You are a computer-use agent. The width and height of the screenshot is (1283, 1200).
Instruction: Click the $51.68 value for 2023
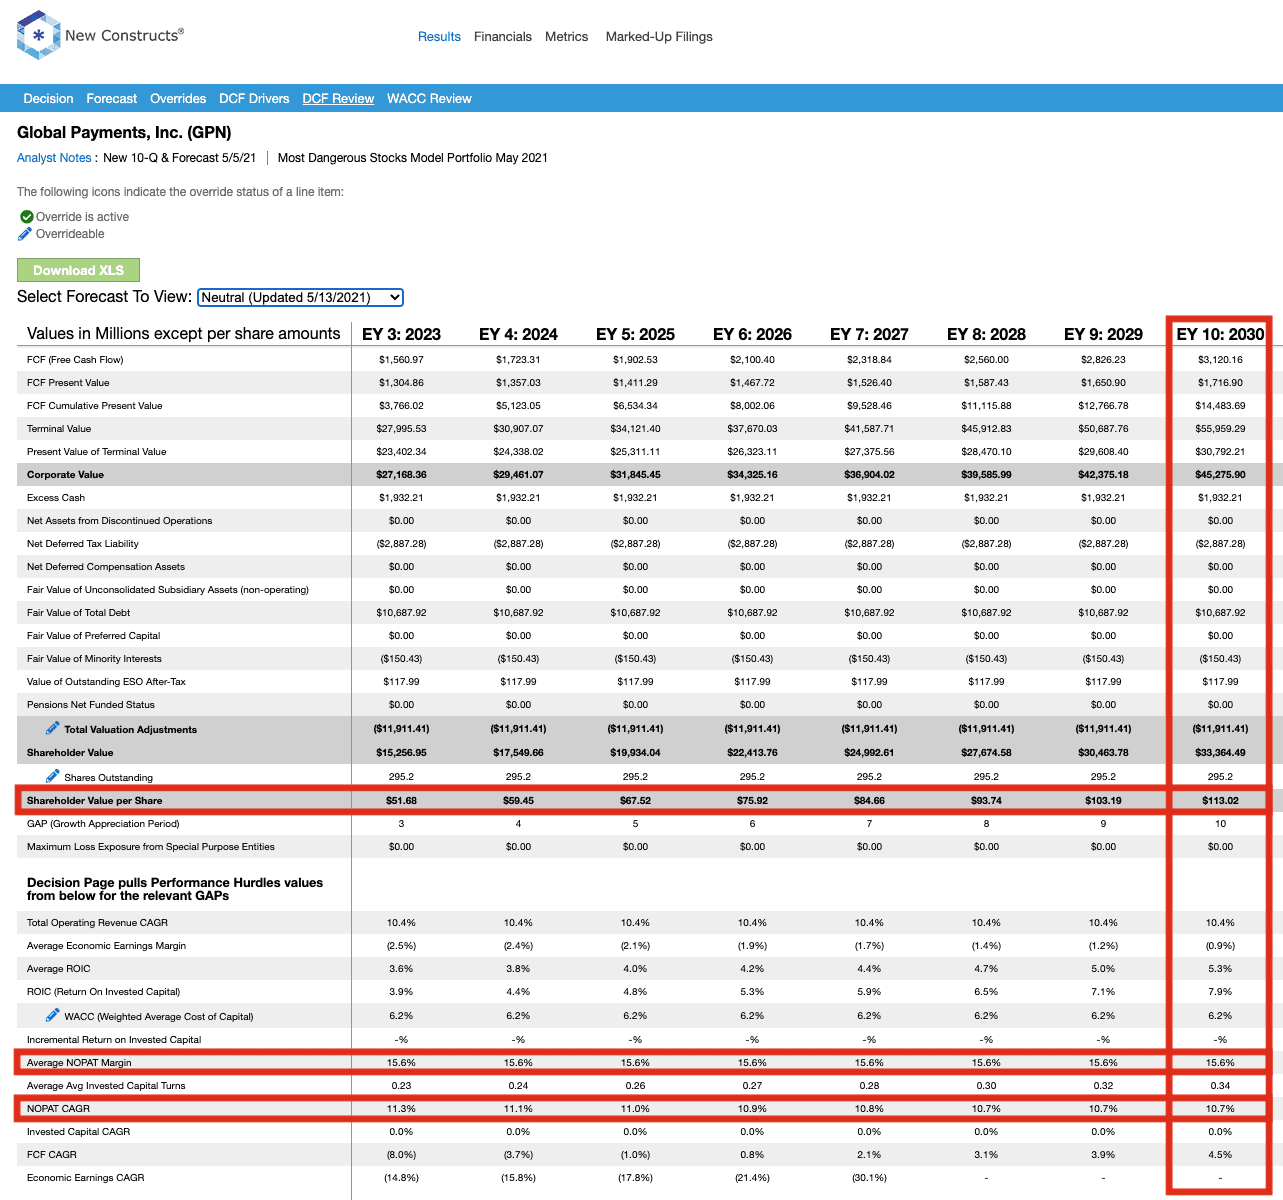[401, 801]
